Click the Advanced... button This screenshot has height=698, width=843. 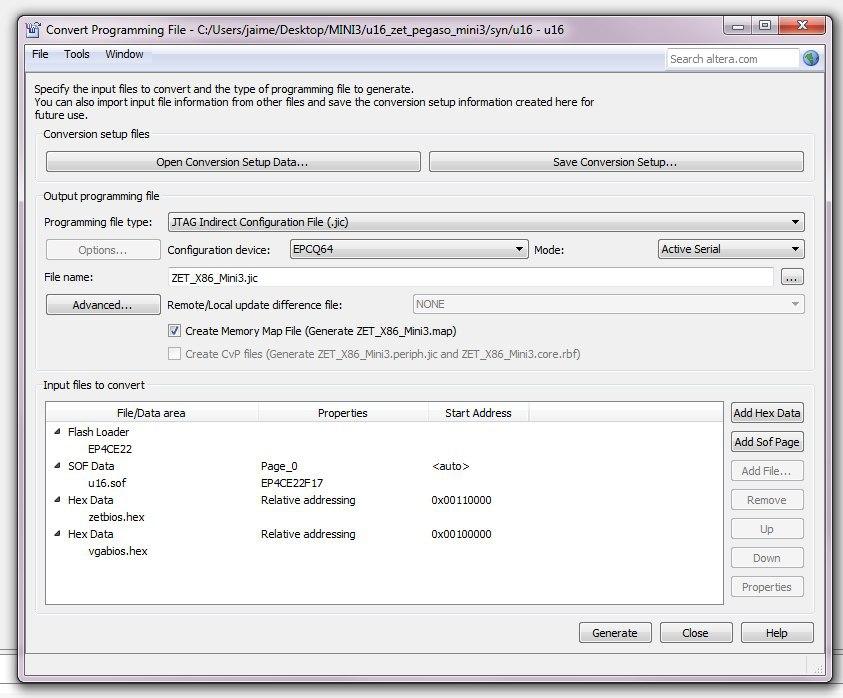[103, 305]
